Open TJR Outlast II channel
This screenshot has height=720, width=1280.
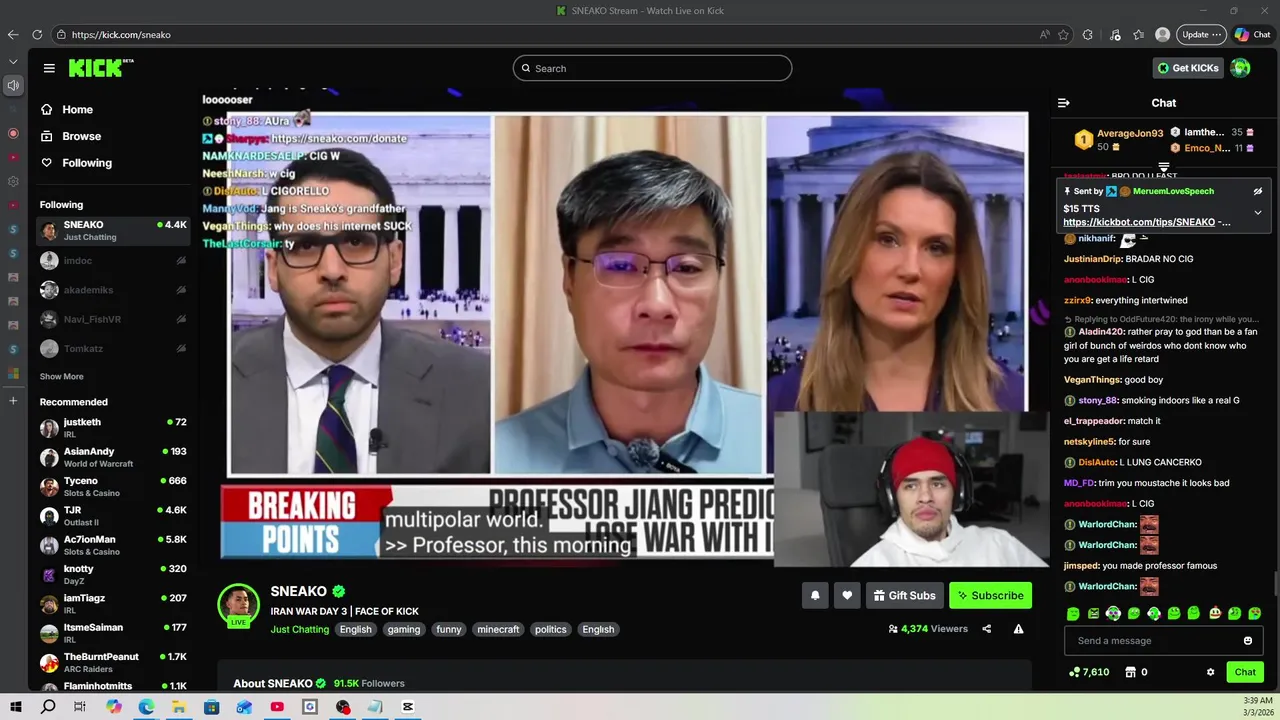pyautogui.click(x=113, y=516)
